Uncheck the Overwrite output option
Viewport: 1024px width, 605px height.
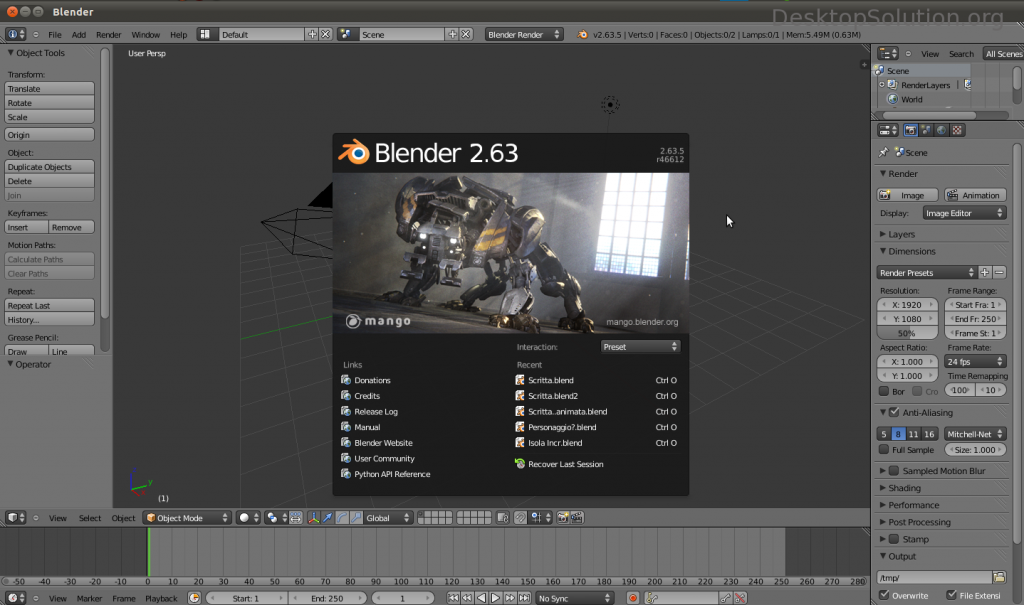[x=884, y=595]
